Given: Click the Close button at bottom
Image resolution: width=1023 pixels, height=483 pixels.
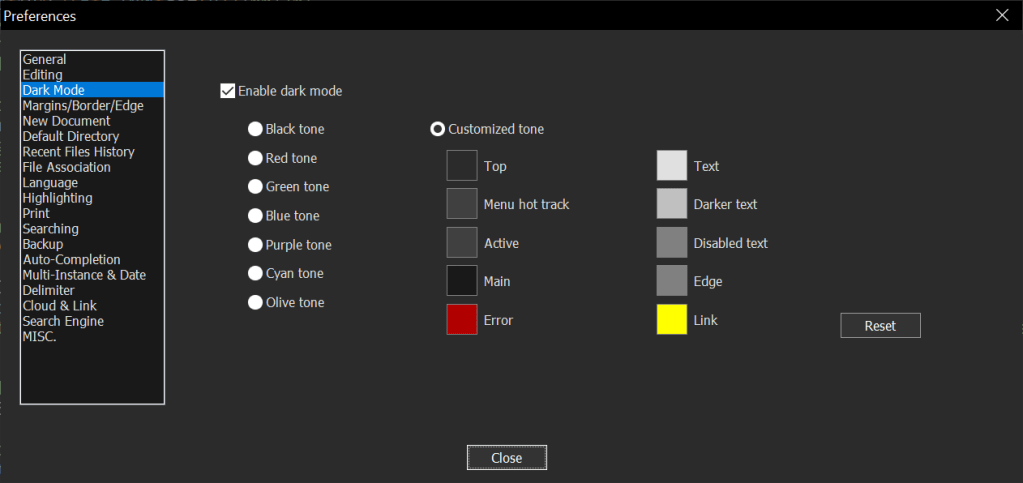Looking at the screenshot, I should pos(507,458).
